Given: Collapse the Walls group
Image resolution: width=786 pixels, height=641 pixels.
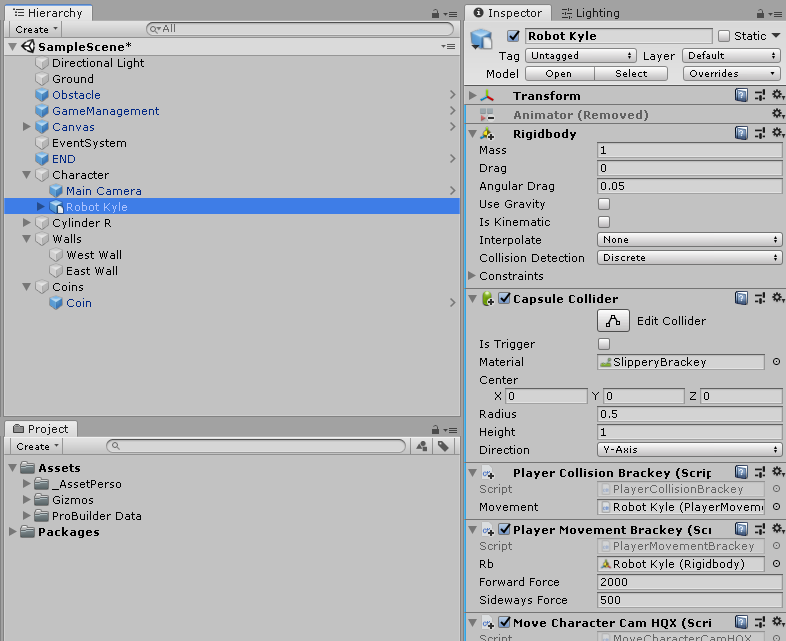Looking at the screenshot, I should [26, 239].
